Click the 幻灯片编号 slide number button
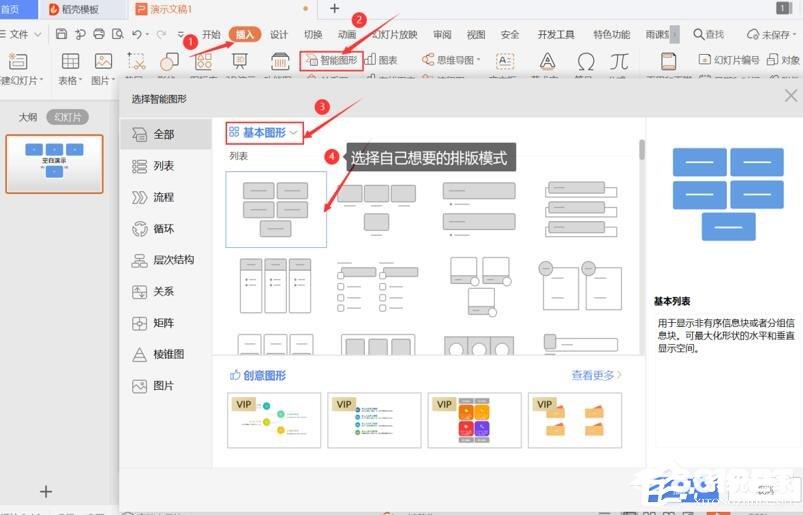 729,60
